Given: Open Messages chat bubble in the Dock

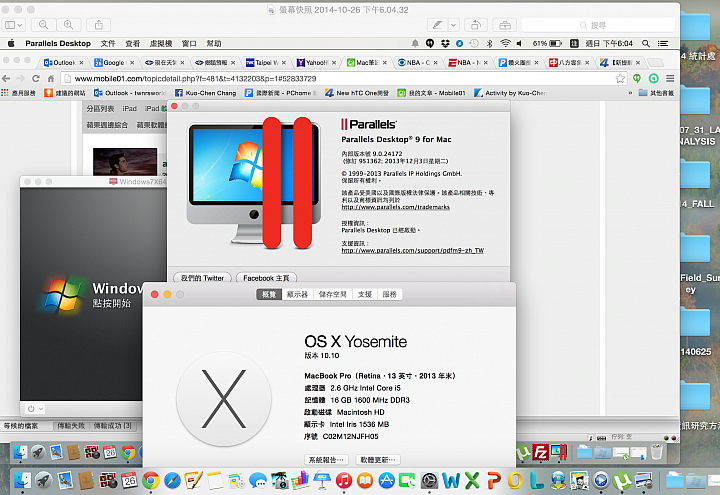Looking at the screenshot, I should 258,481.
